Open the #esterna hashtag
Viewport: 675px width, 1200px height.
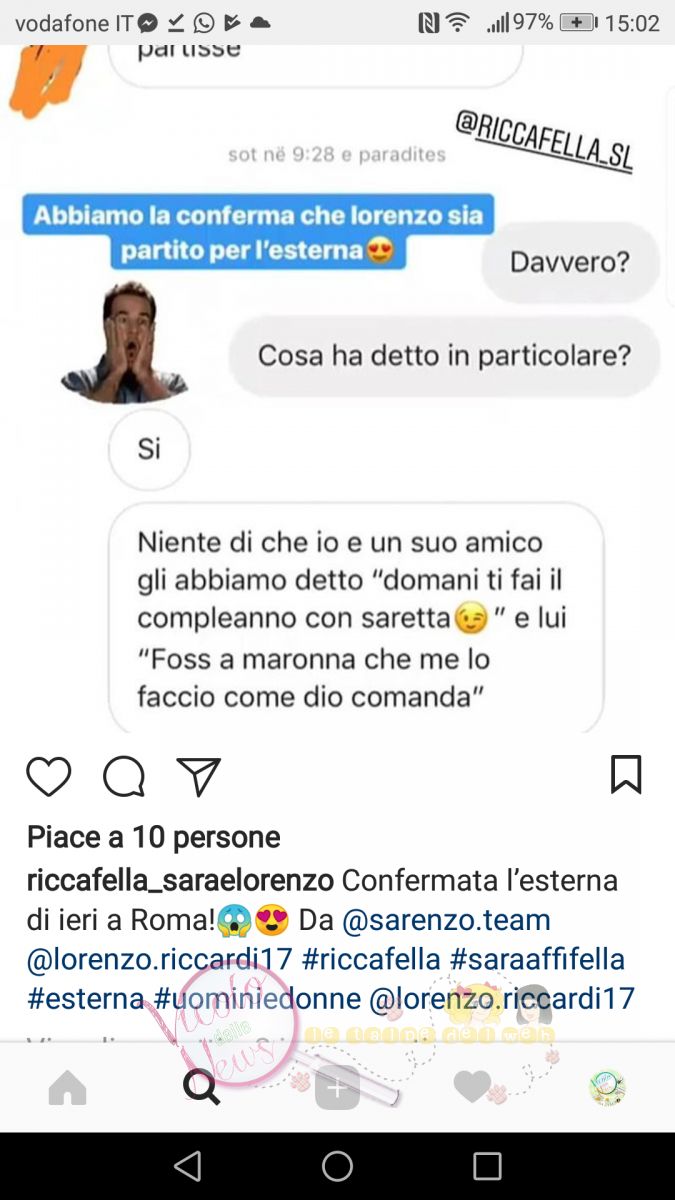click(86, 998)
